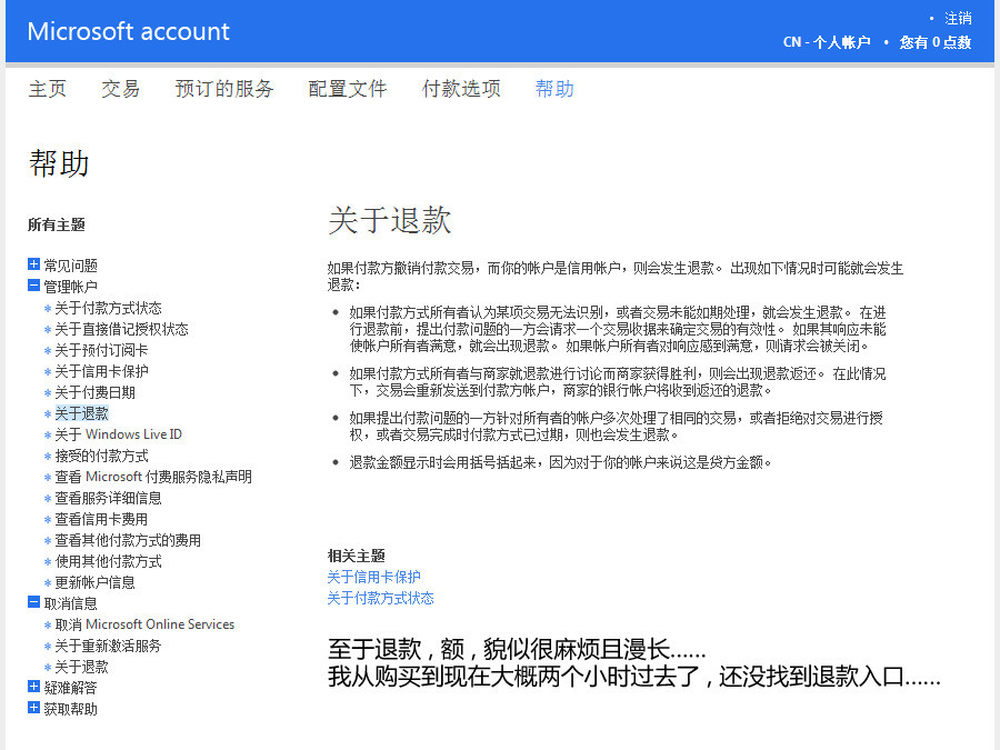Open the 查看信用卡费用 topic

tap(101, 519)
